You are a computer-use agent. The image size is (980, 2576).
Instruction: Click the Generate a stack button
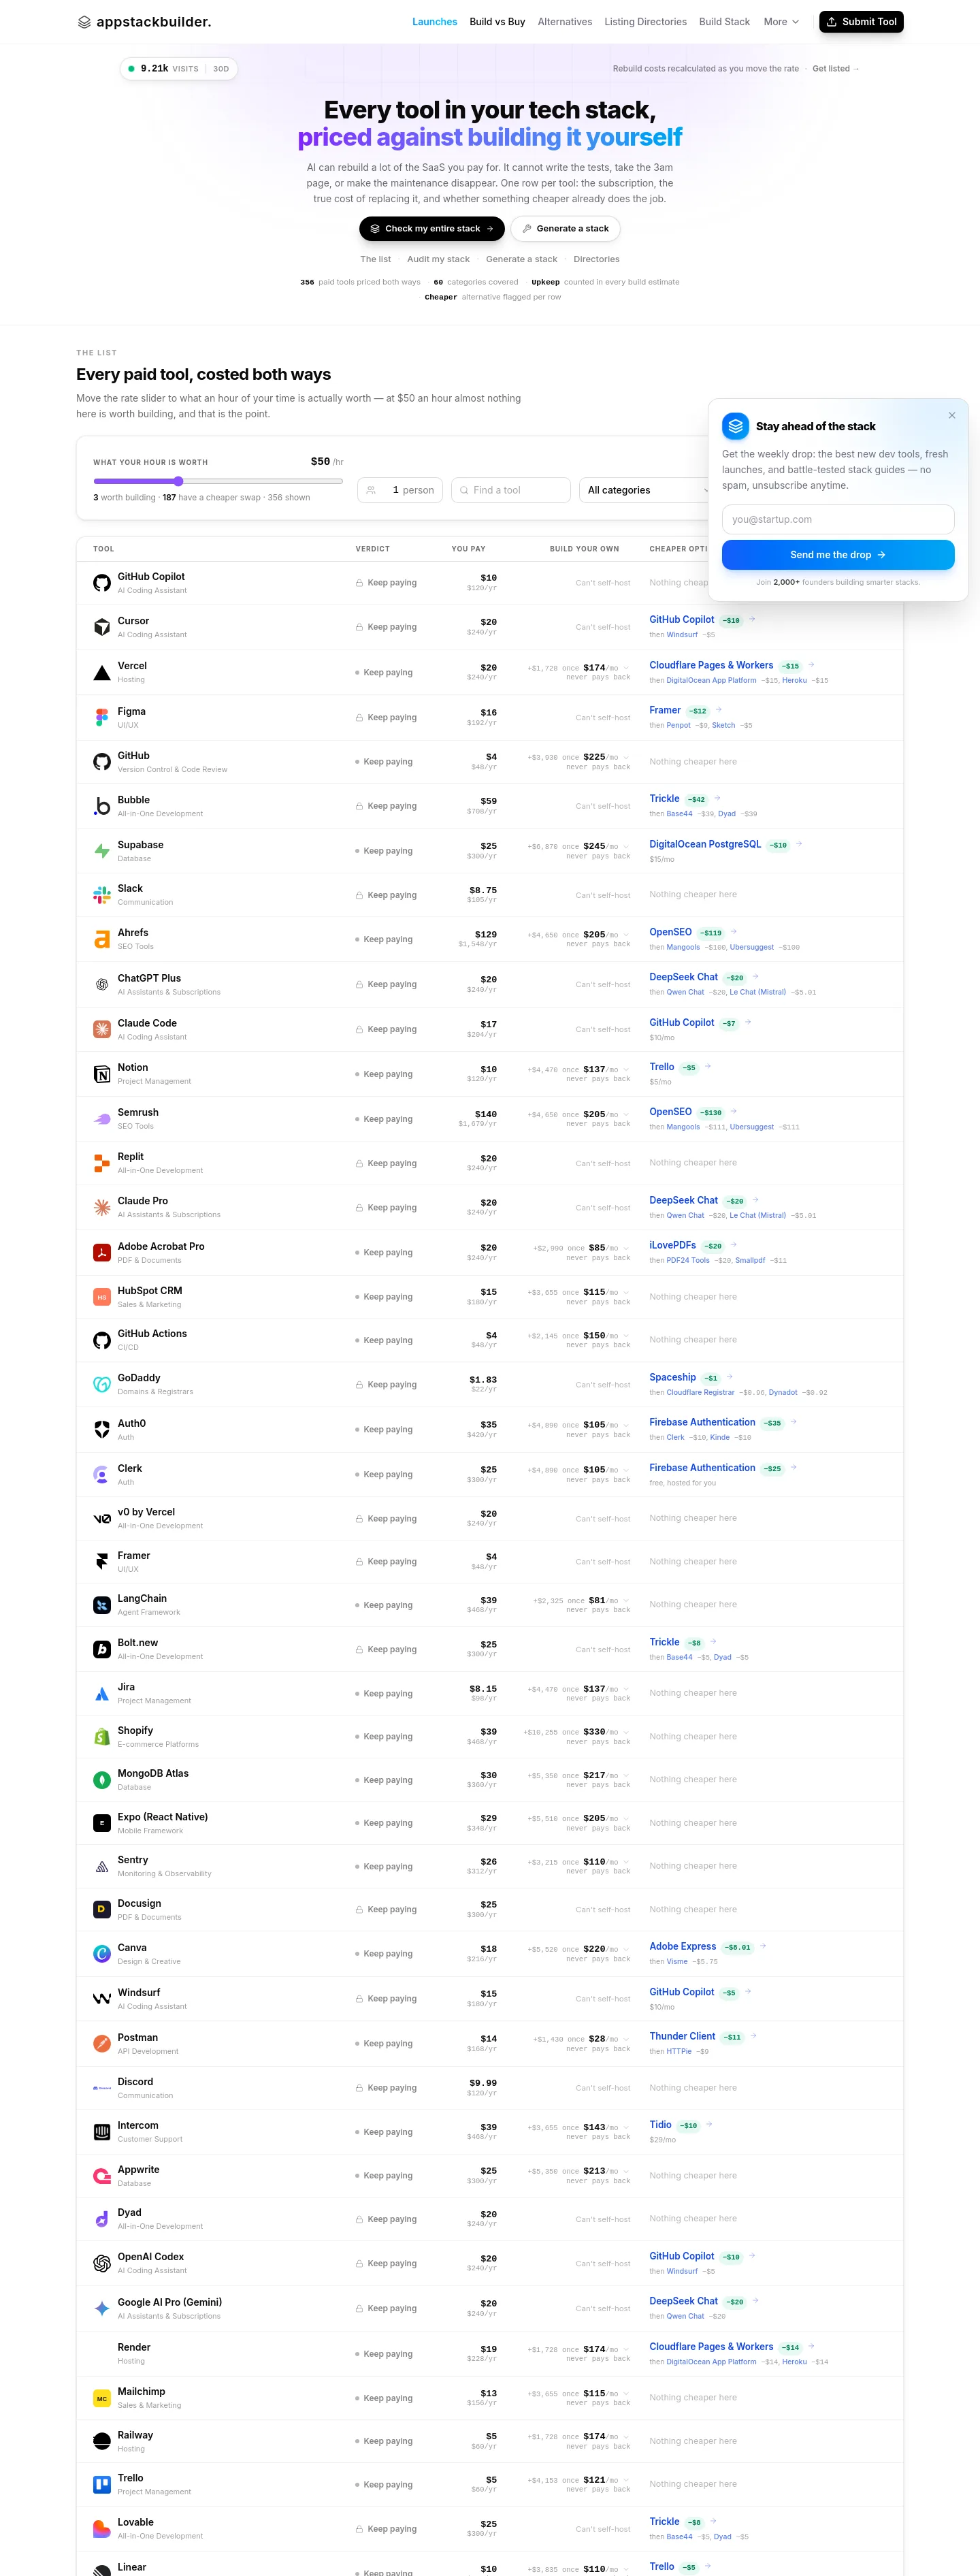565,229
